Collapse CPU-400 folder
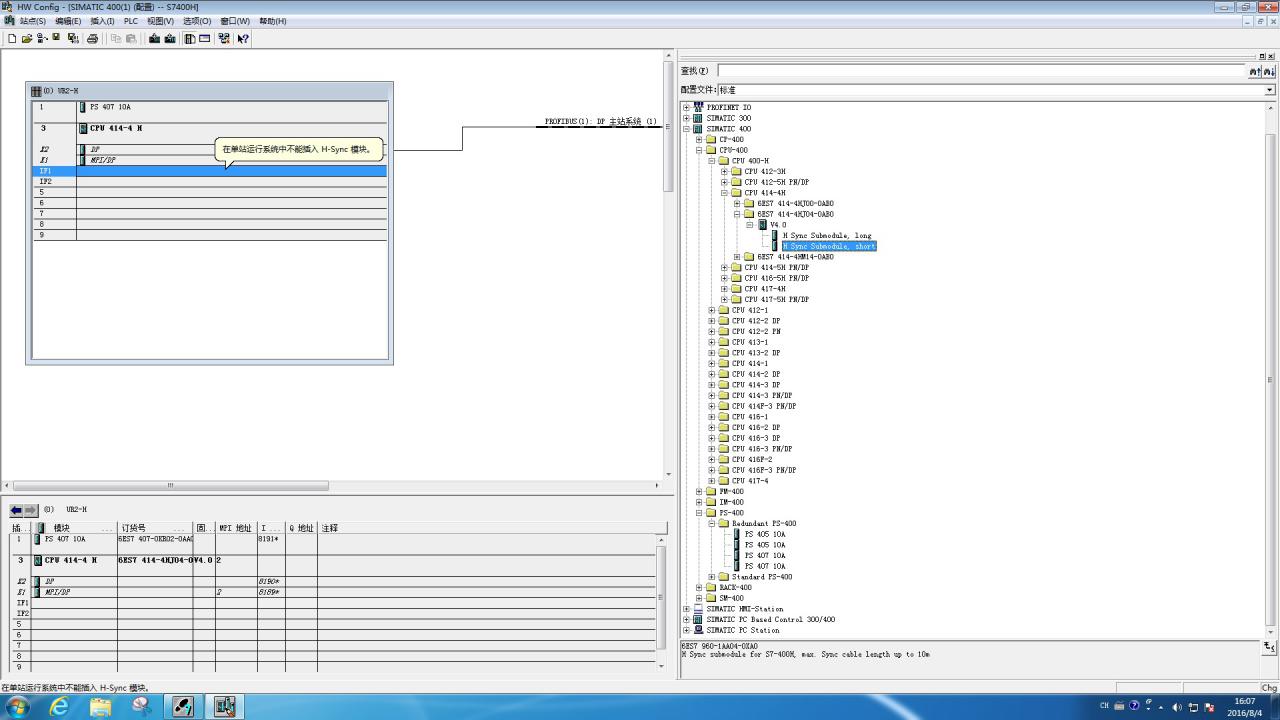The image size is (1280, 720). (x=699, y=150)
